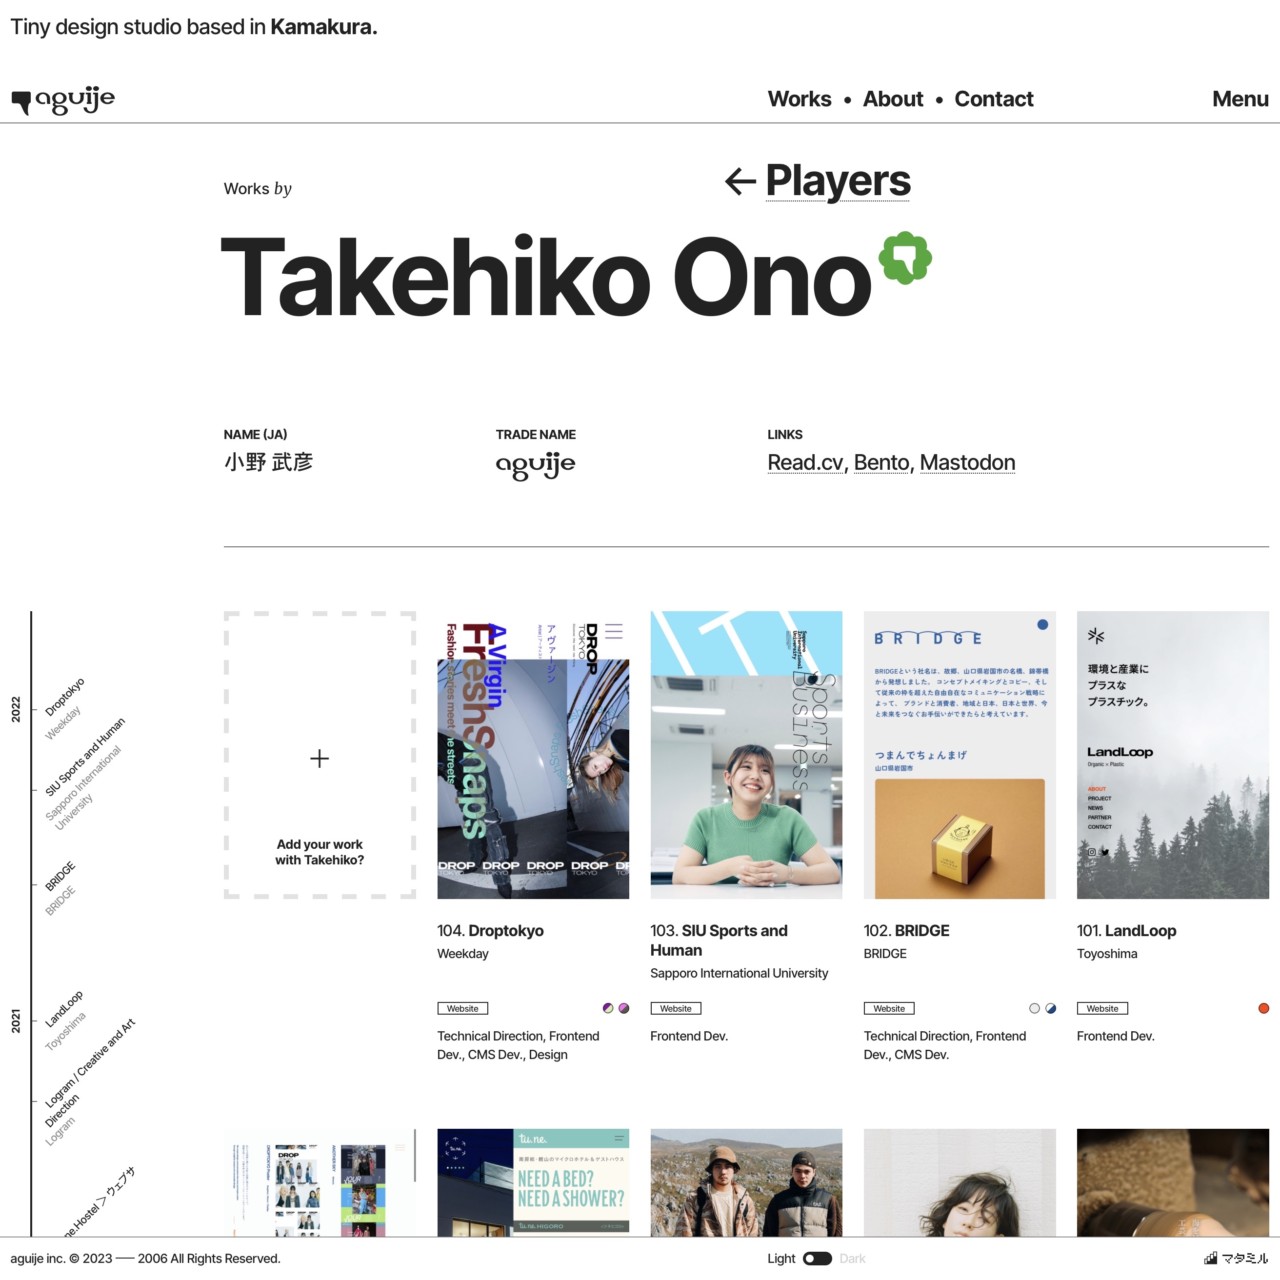
Task: Click the aguije trade name logo
Action: pyautogui.click(x=536, y=465)
